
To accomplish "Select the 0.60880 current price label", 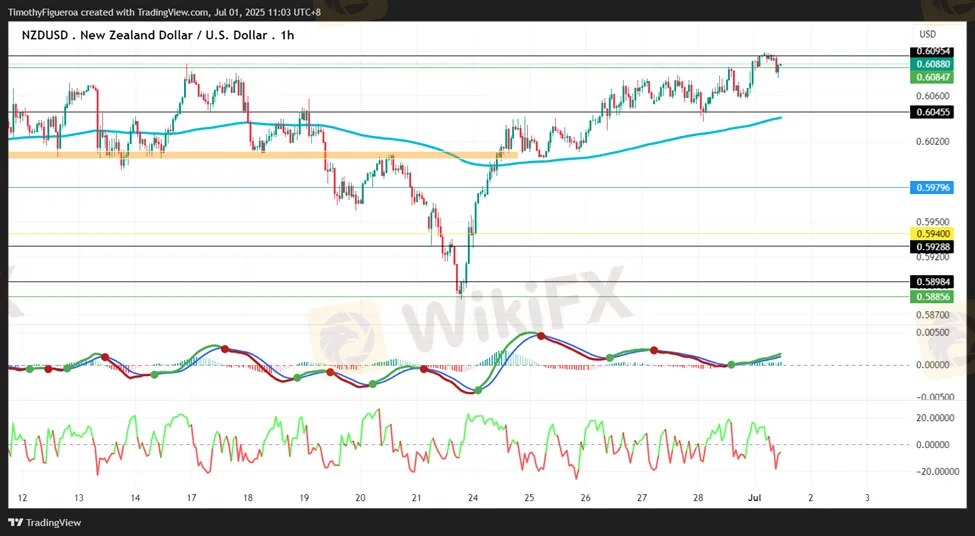I will click(x=931, y=64).
